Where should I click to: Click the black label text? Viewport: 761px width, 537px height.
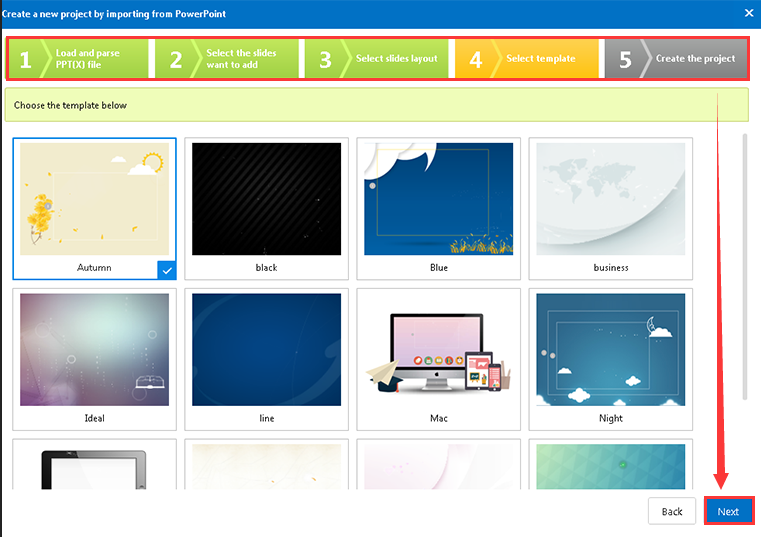point(266,268)
